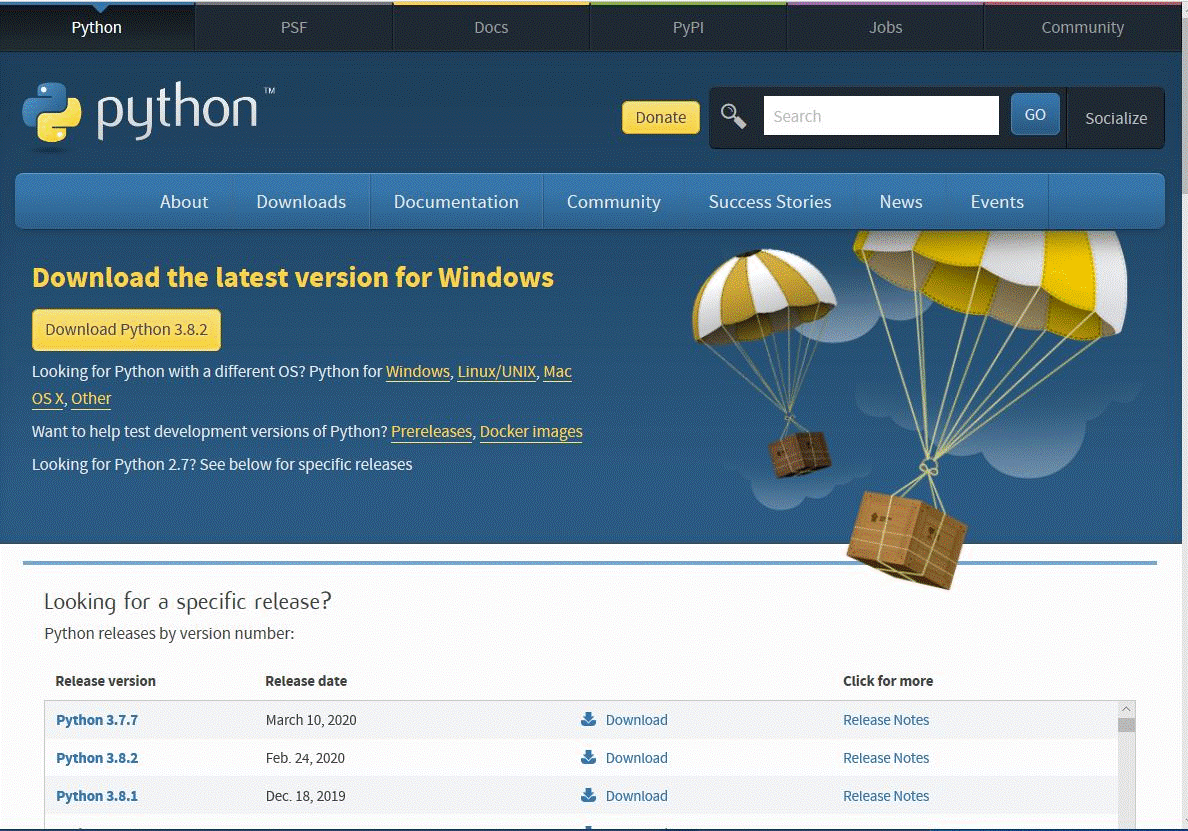Open Release Notes for Python 3.8.1
Viewport: 1188px width, 831px height.
coord(886,795)
